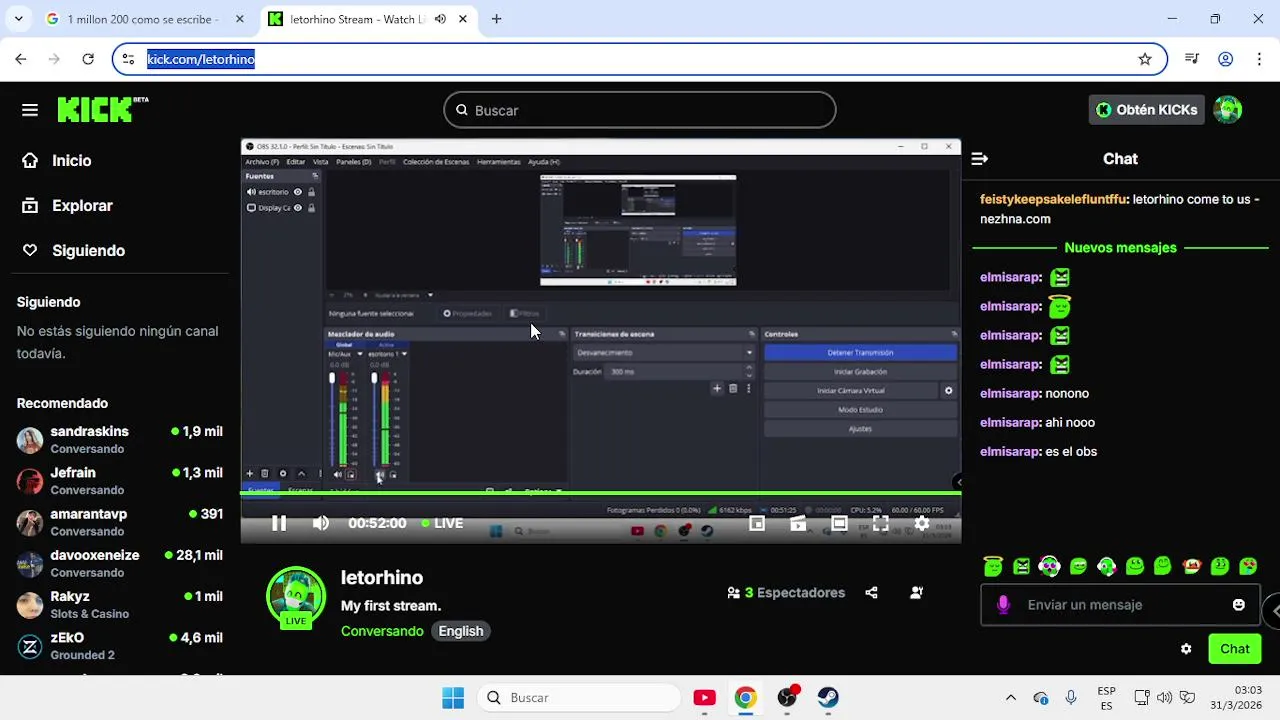The height and width of the screenshot is (720, 1280).
Task: Open the mini-player picture-in-picture mode
Action: (757, 523)
